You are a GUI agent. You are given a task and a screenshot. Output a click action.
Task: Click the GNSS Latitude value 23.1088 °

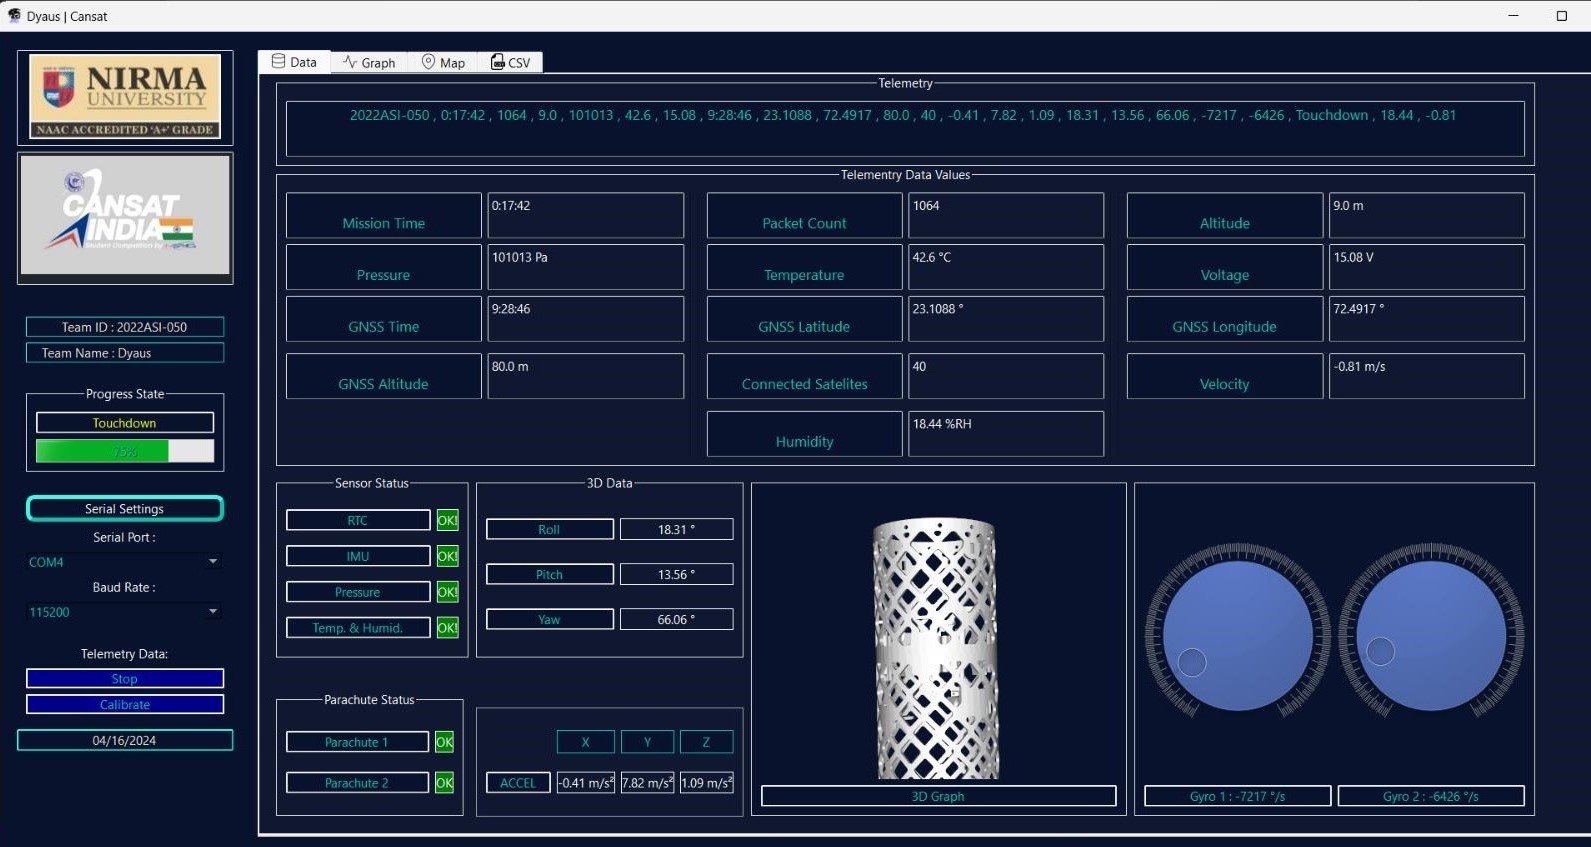pyautogui.click(x=1006, y=319)
